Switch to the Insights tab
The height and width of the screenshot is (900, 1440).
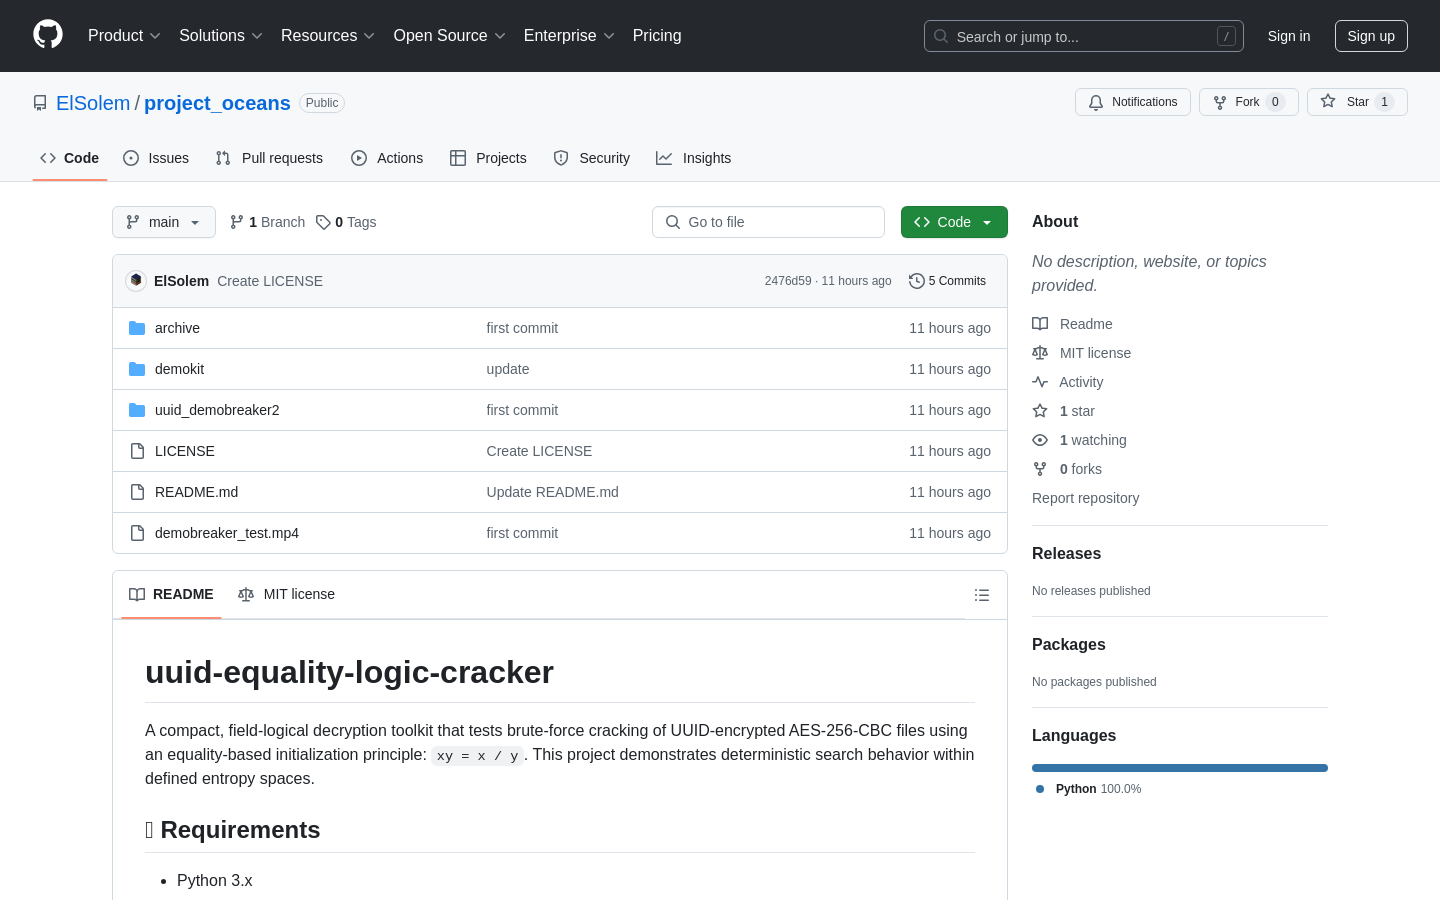pyautogui.click(x=694, y=158)
